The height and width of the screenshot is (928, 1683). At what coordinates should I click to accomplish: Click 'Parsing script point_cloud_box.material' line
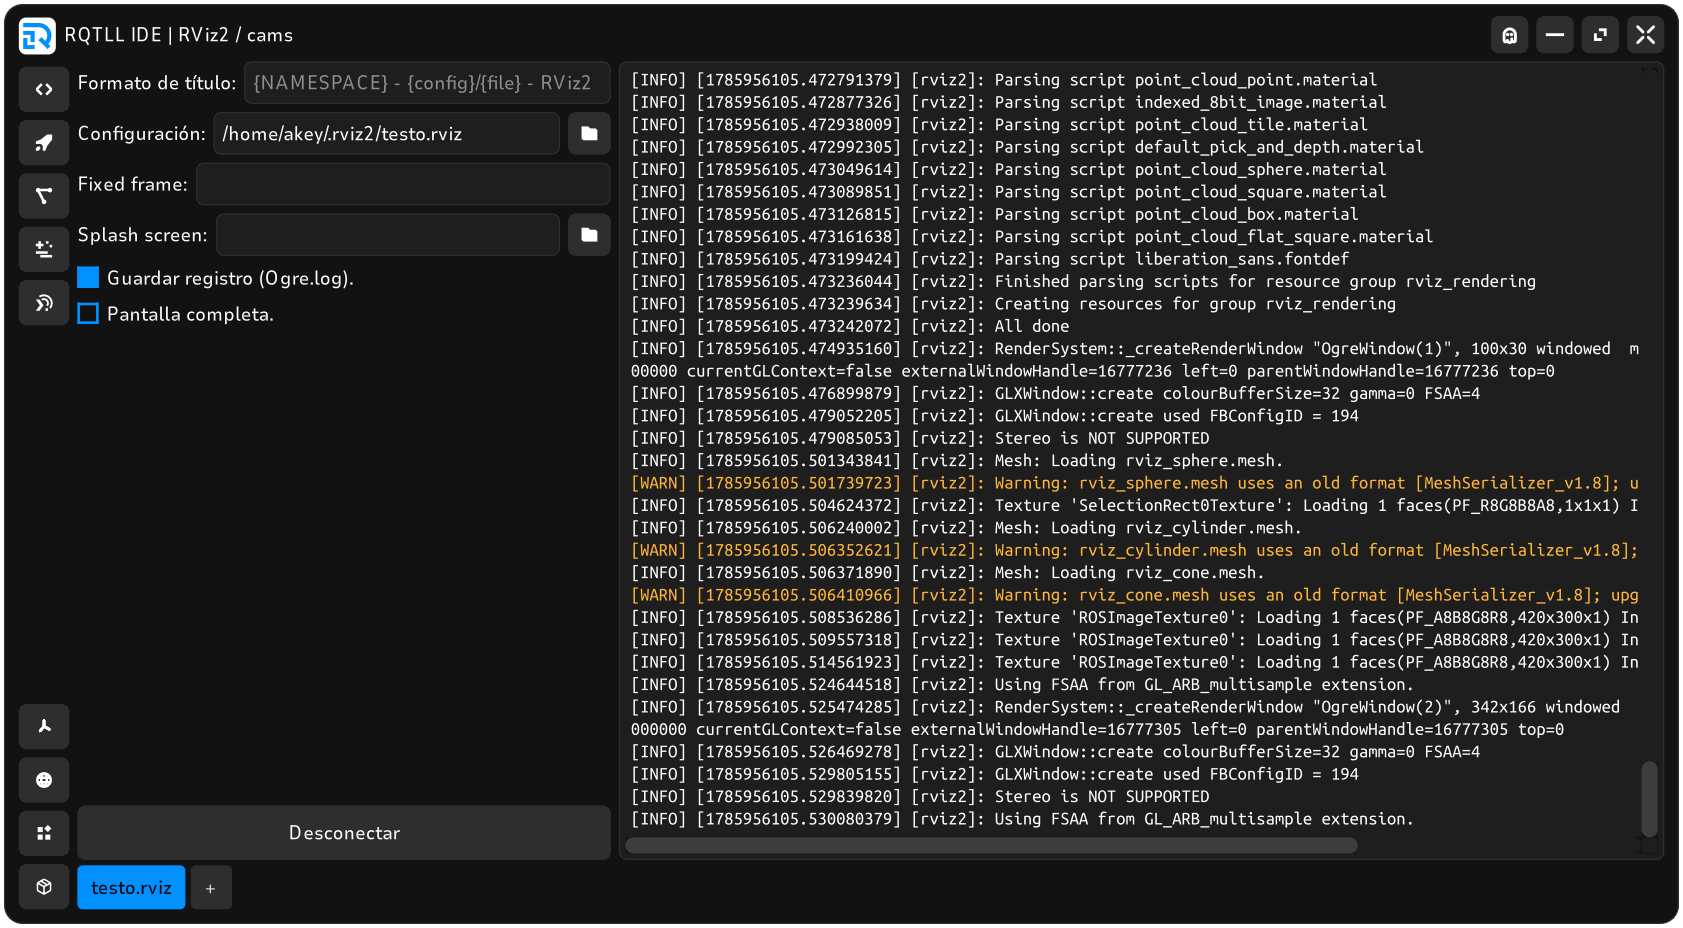(994, 214)
